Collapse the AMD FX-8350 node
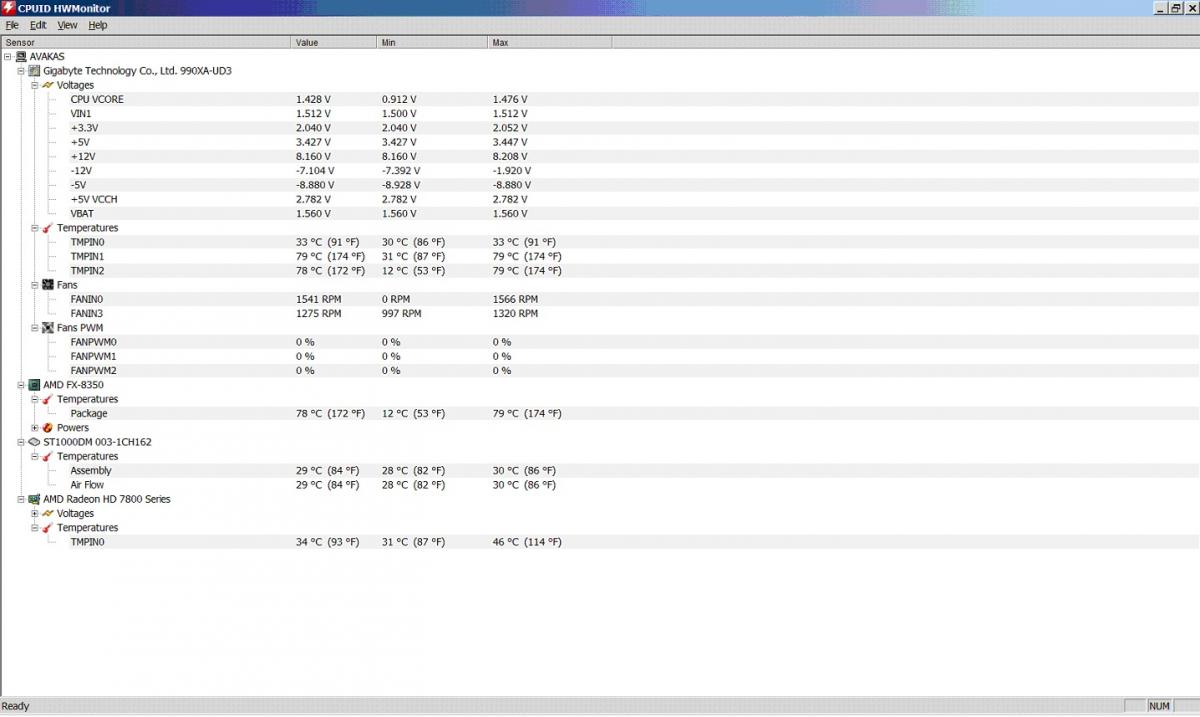 point(21,385)
